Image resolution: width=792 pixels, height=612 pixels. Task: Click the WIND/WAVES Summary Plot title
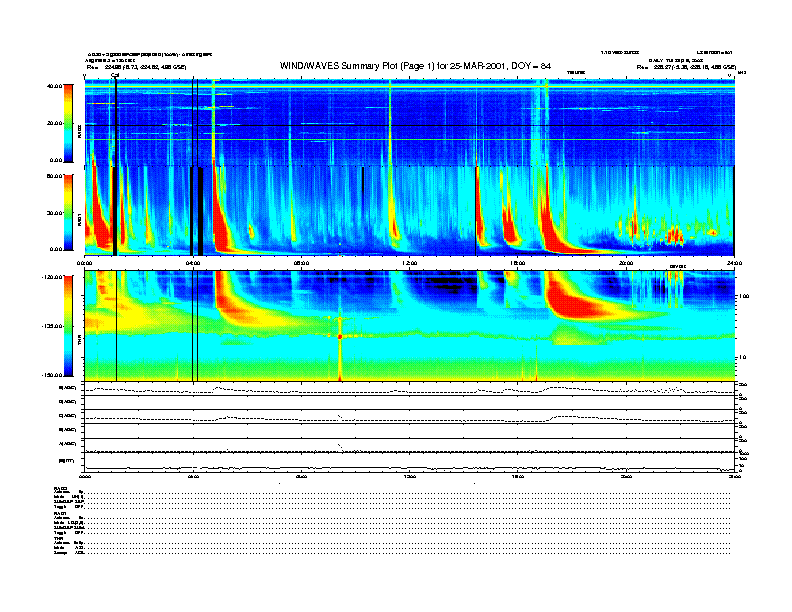point(415,66)
